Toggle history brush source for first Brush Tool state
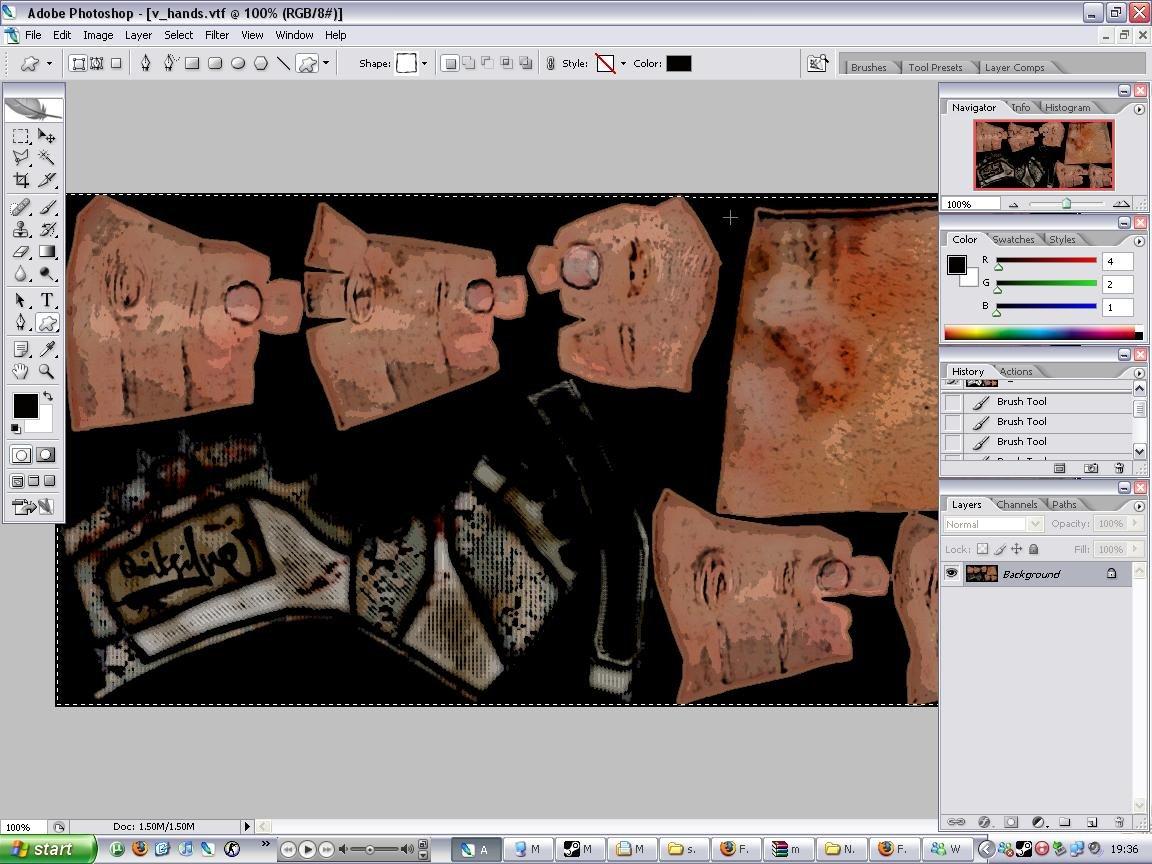 coord(953,402)
